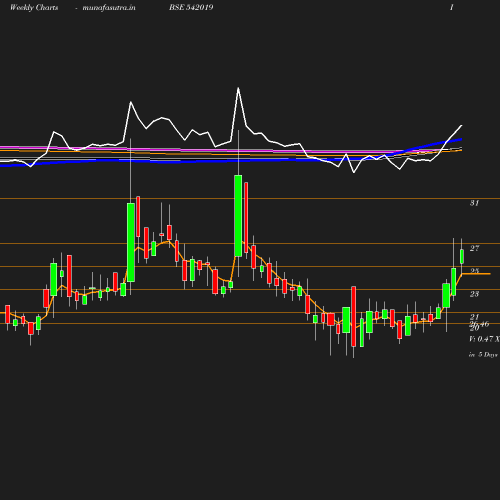Select the 'munafasutra.in' site label

click(x=109, y=8)
